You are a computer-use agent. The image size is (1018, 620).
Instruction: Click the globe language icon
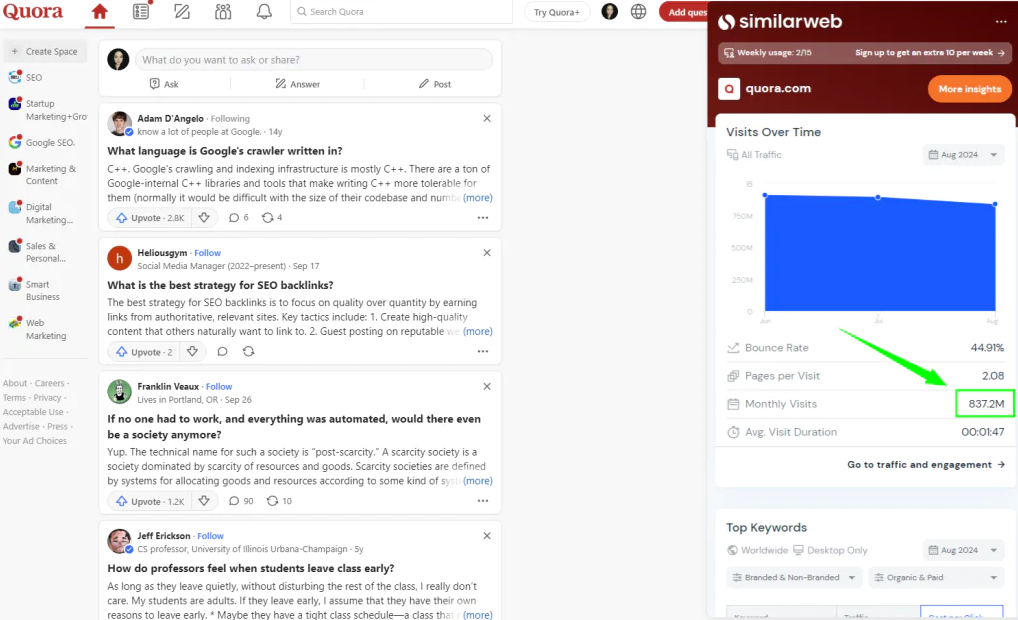tap(638, 12)
